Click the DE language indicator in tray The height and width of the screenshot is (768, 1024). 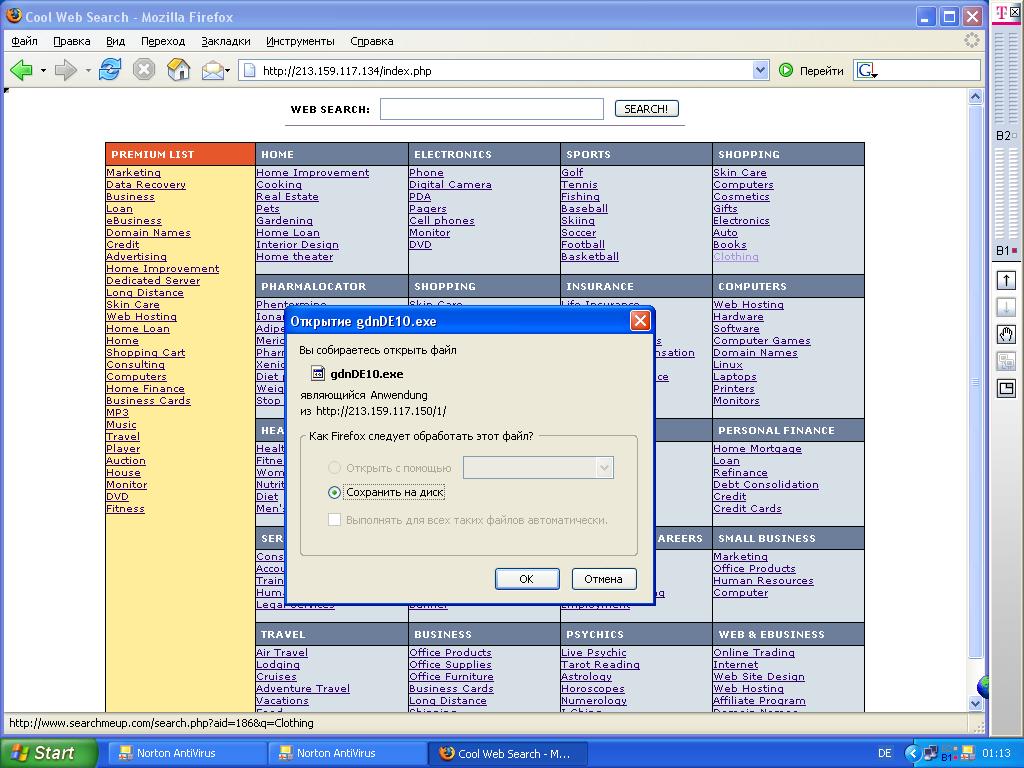pos(884,753)
